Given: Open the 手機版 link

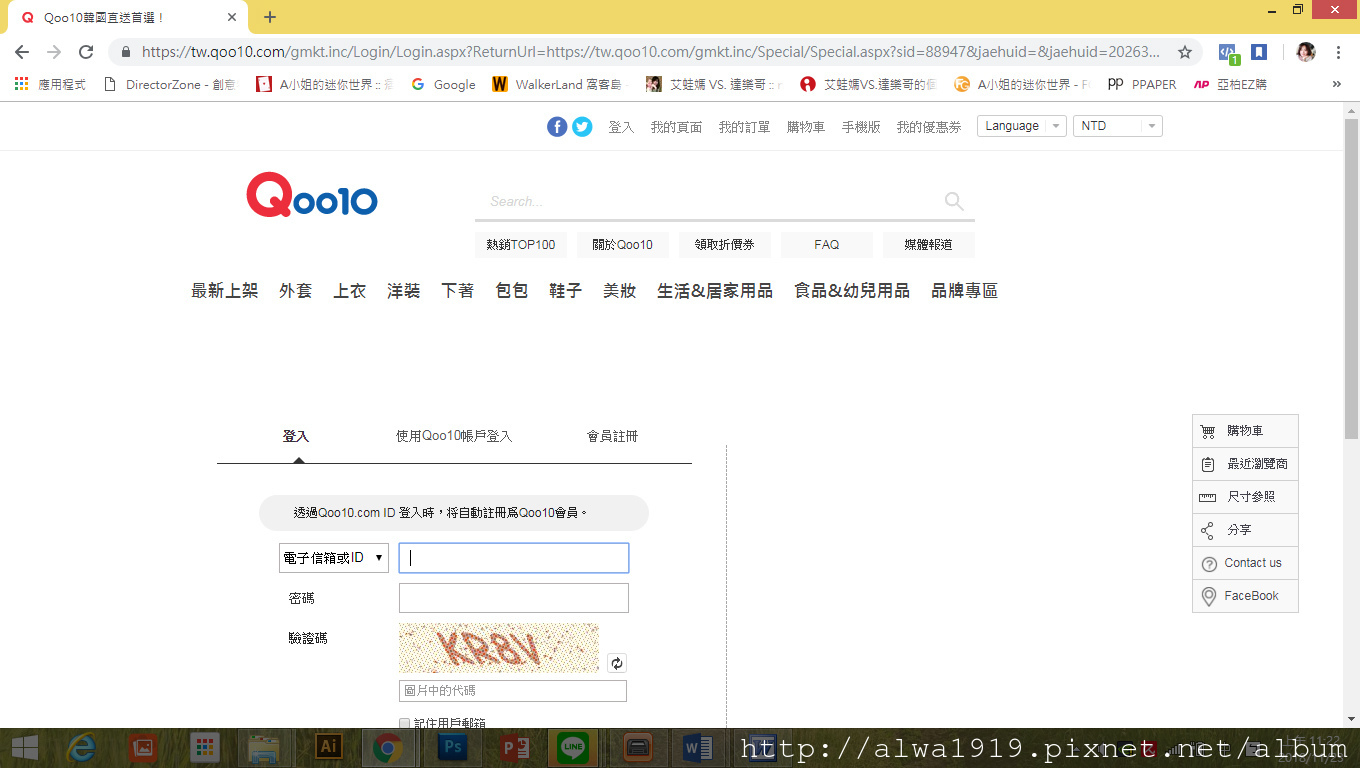Looking at the screenshot, I should coord(861,127).
